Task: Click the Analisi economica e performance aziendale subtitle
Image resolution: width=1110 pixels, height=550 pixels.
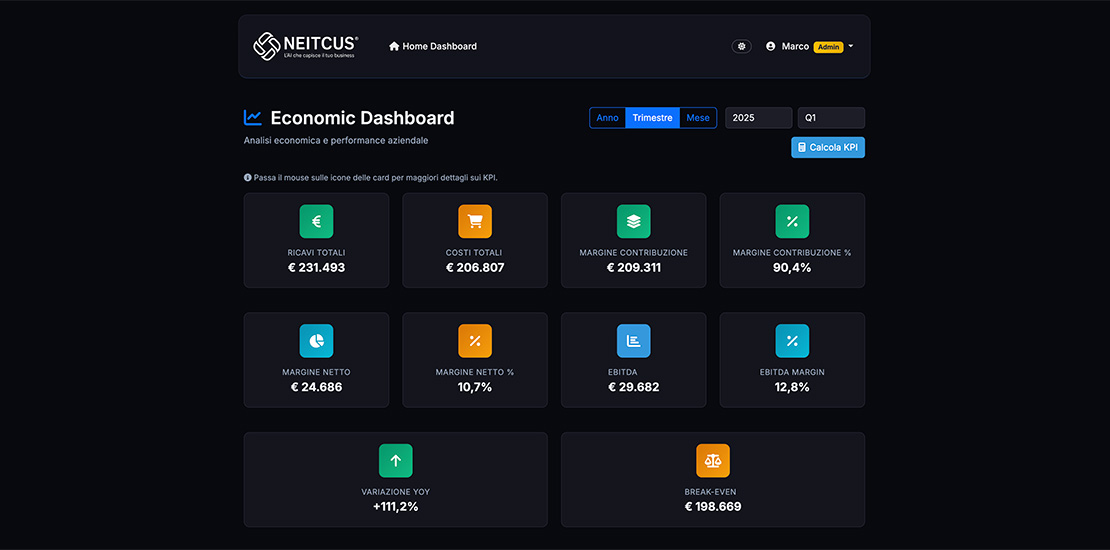Action: (336, 141)
